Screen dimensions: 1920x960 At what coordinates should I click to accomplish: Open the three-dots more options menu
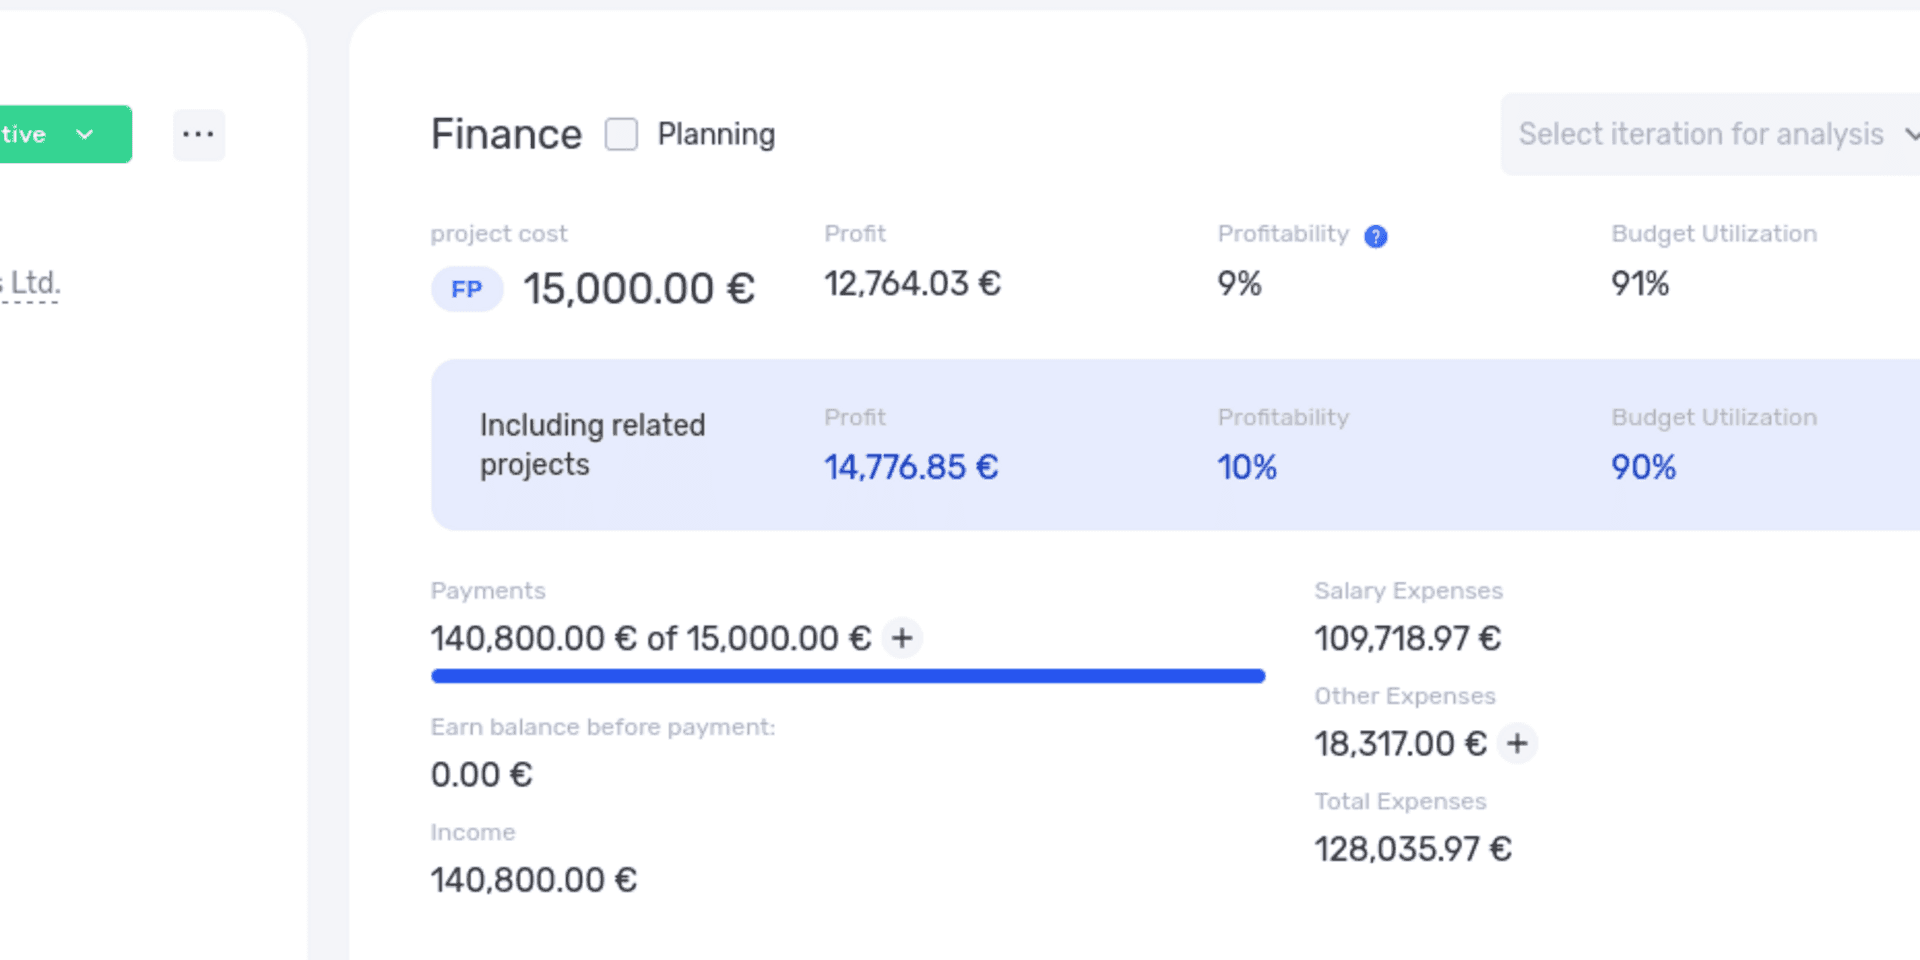pos(199,134)
